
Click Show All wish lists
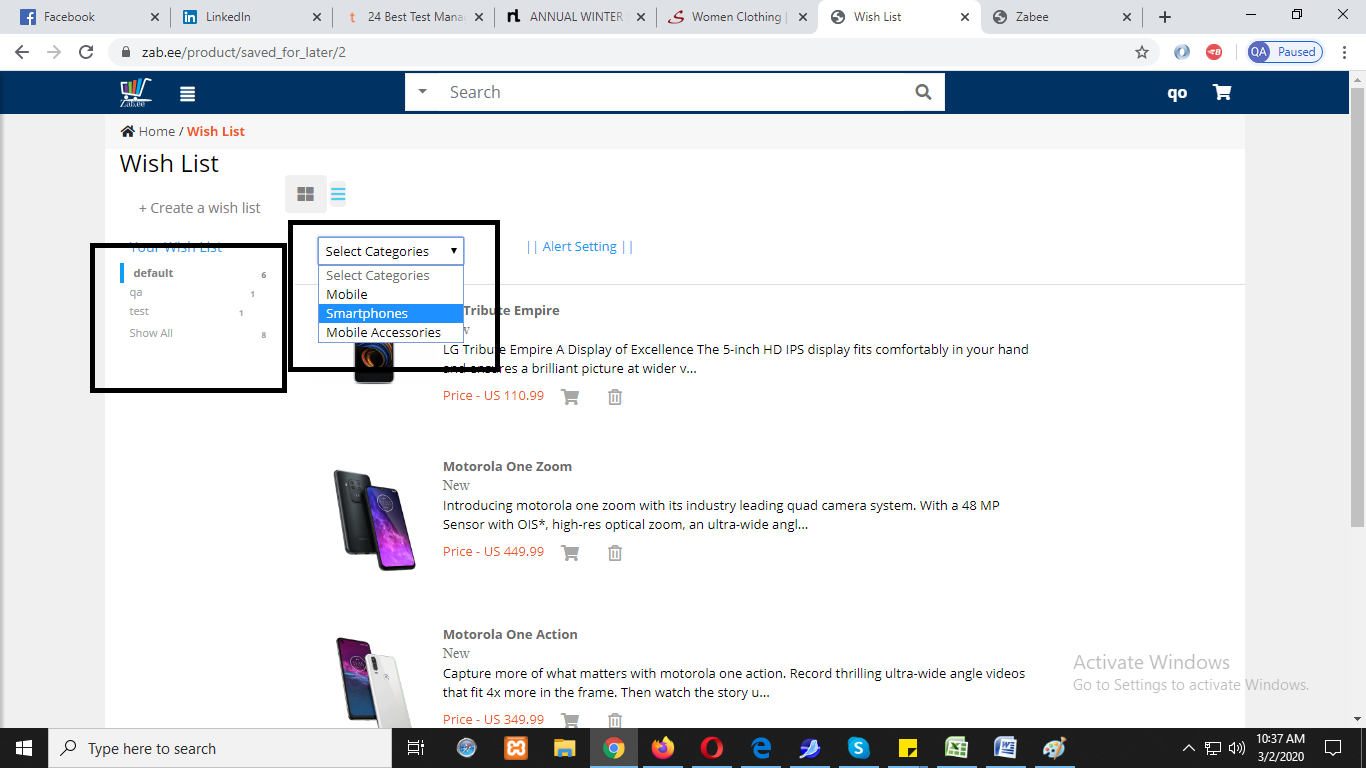151,333
